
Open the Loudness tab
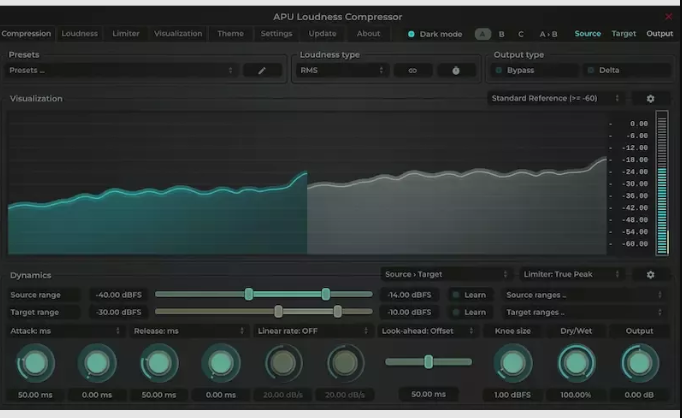click(80, 33)
